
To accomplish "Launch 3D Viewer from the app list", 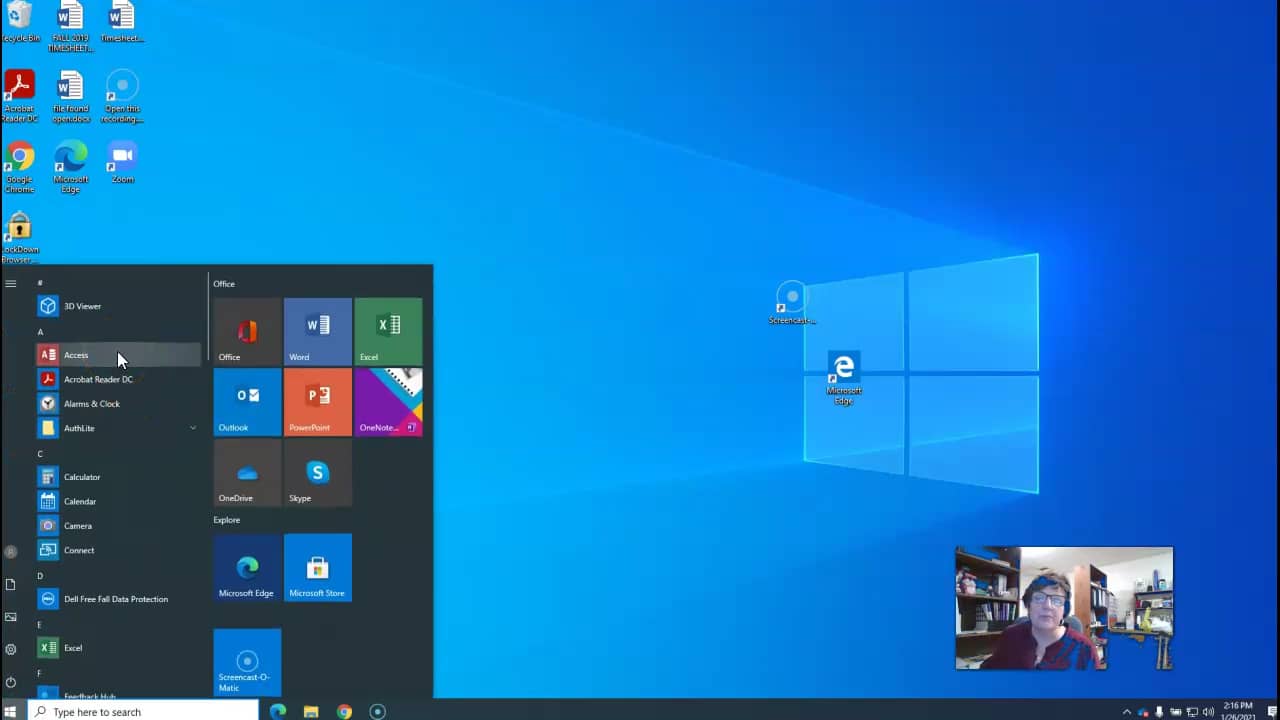I will tap(118, 306).
